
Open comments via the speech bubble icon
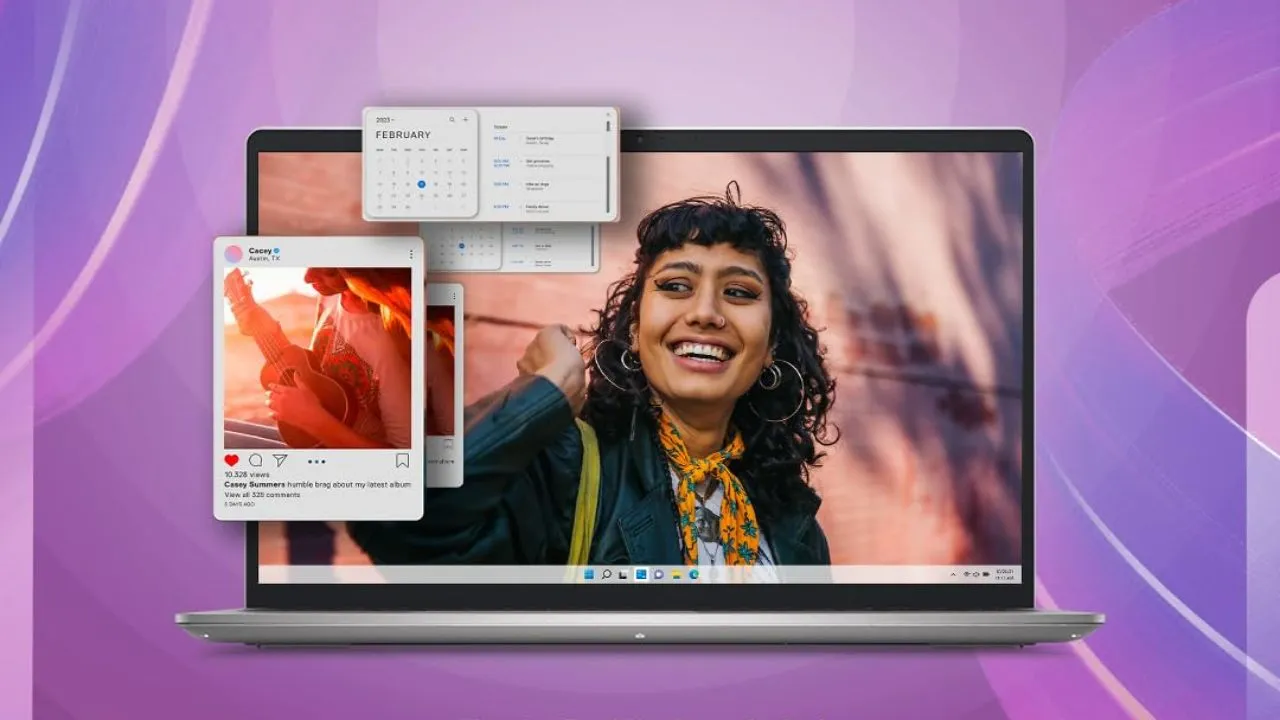point(256,461)
